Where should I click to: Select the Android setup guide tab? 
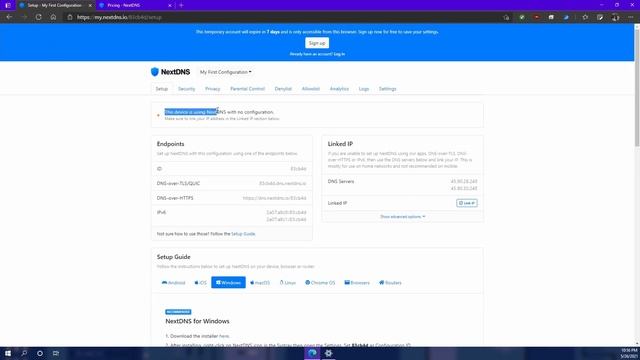(173, 282)
